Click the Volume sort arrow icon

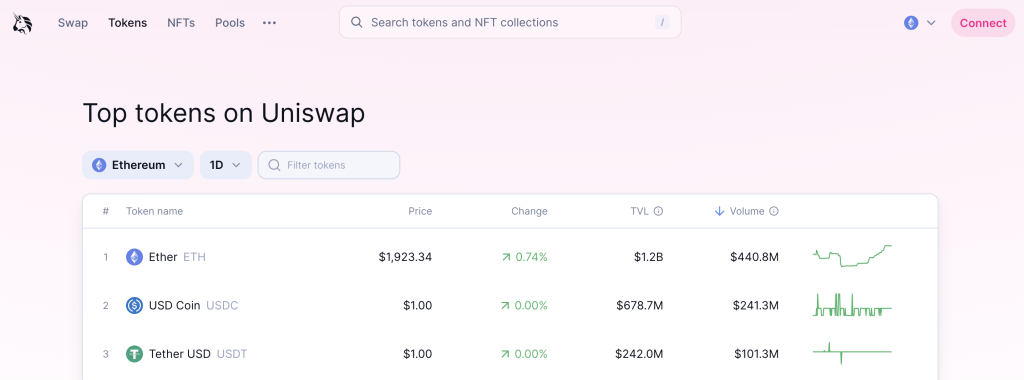pyautogui.click(x=719, y=211)
